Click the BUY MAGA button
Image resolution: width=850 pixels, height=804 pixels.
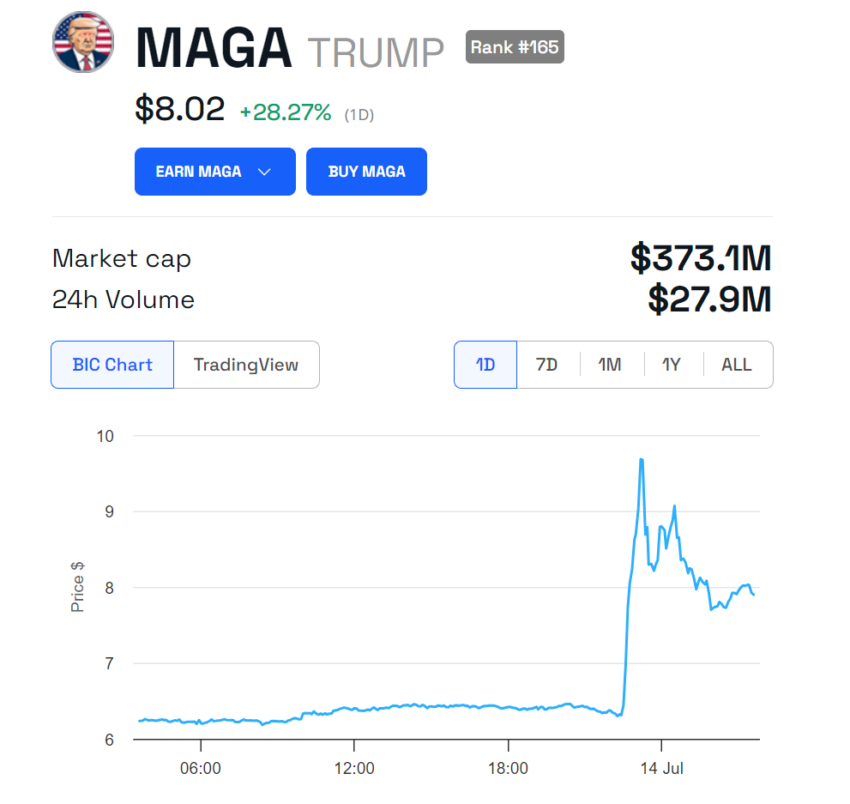[x=366, y=171]
